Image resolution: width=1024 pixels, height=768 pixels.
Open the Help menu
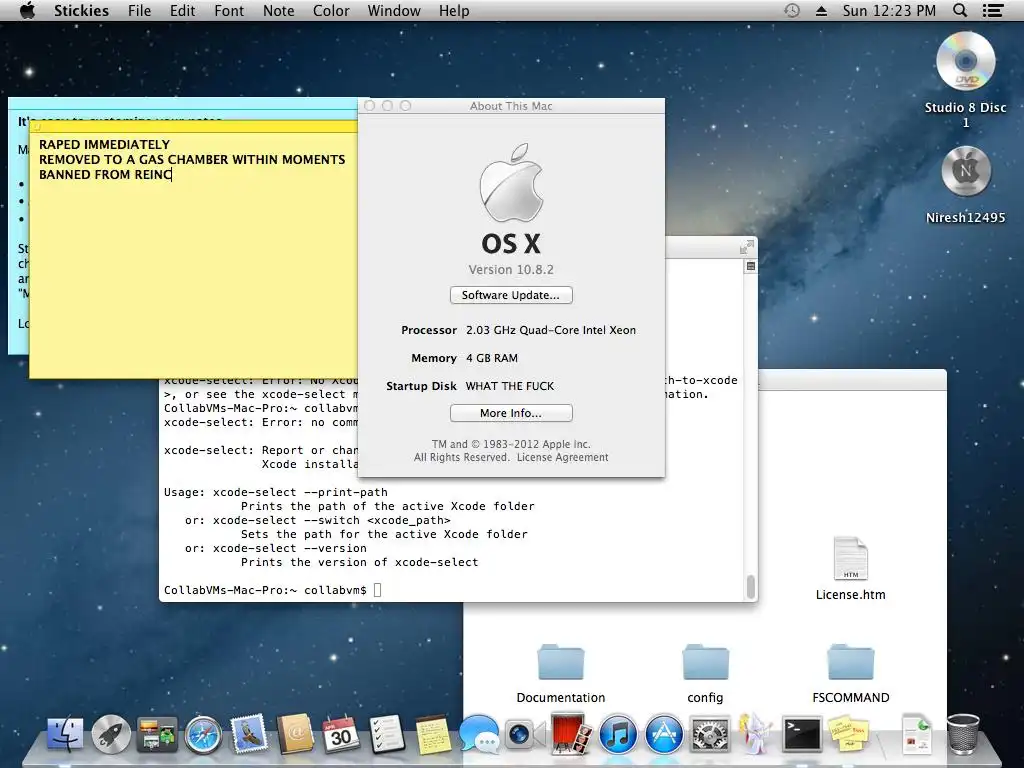pos(454,10)
